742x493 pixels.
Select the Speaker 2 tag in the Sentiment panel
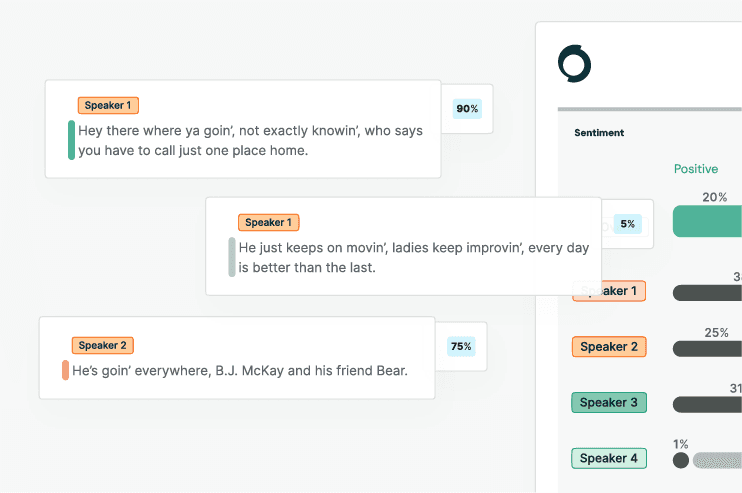(609, 347)
